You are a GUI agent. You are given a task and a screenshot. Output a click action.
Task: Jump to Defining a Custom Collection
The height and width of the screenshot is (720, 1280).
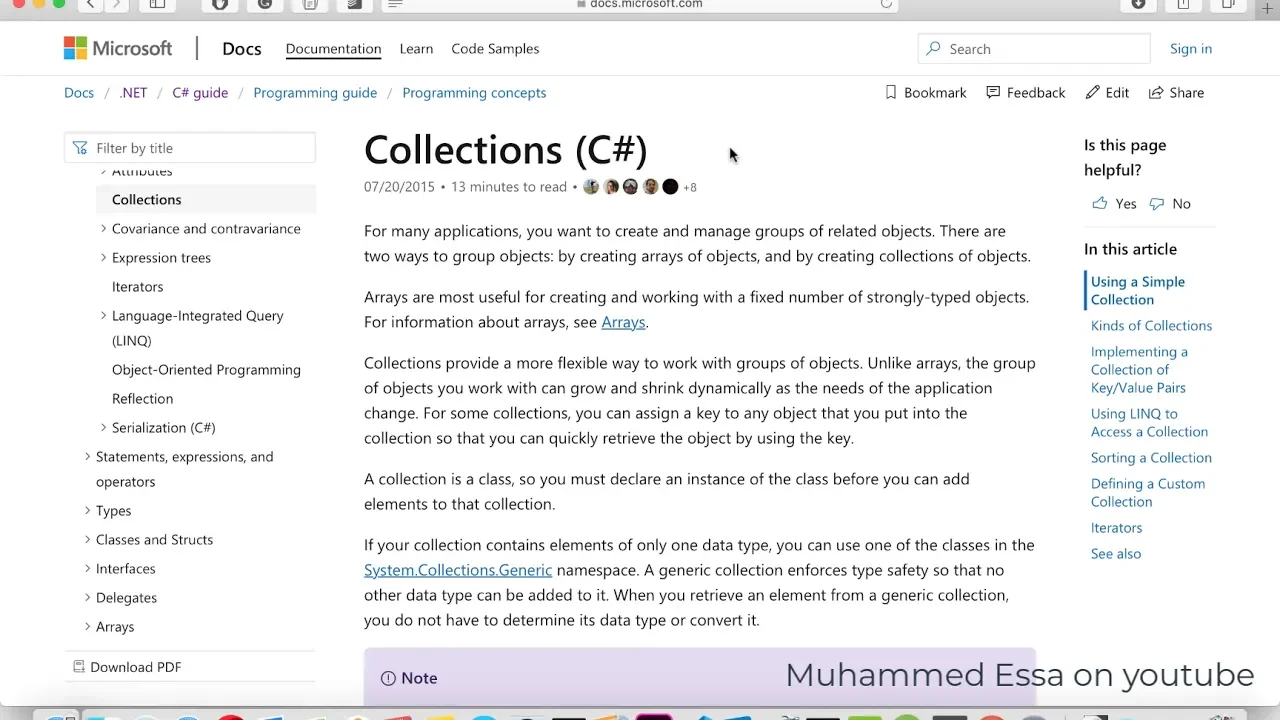1148,492
